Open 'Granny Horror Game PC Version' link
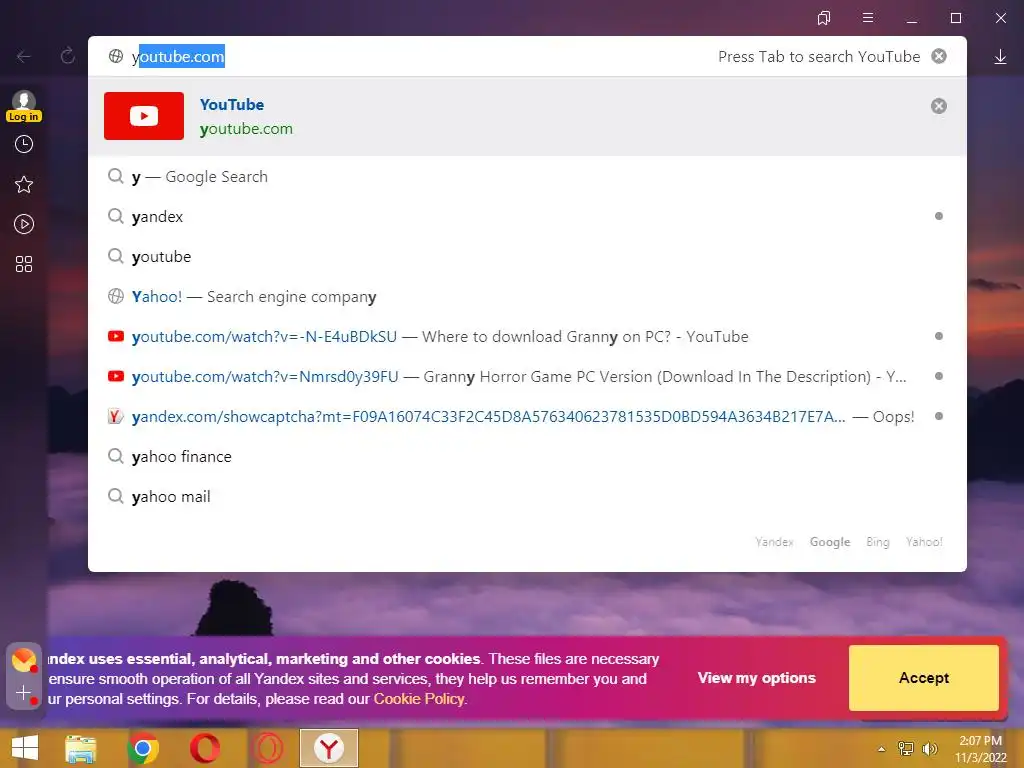 click(x=527, y=377)
